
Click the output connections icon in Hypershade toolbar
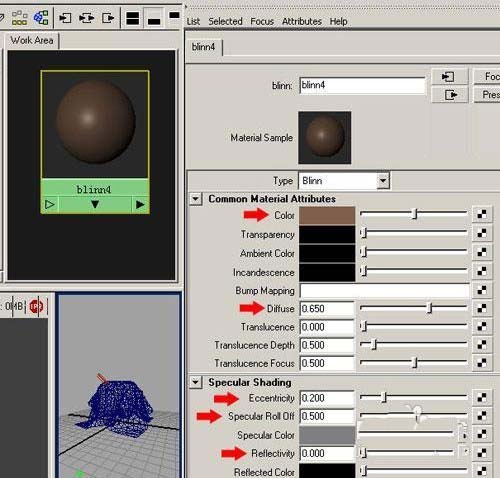pyautogui.click(x=108, y=18)
